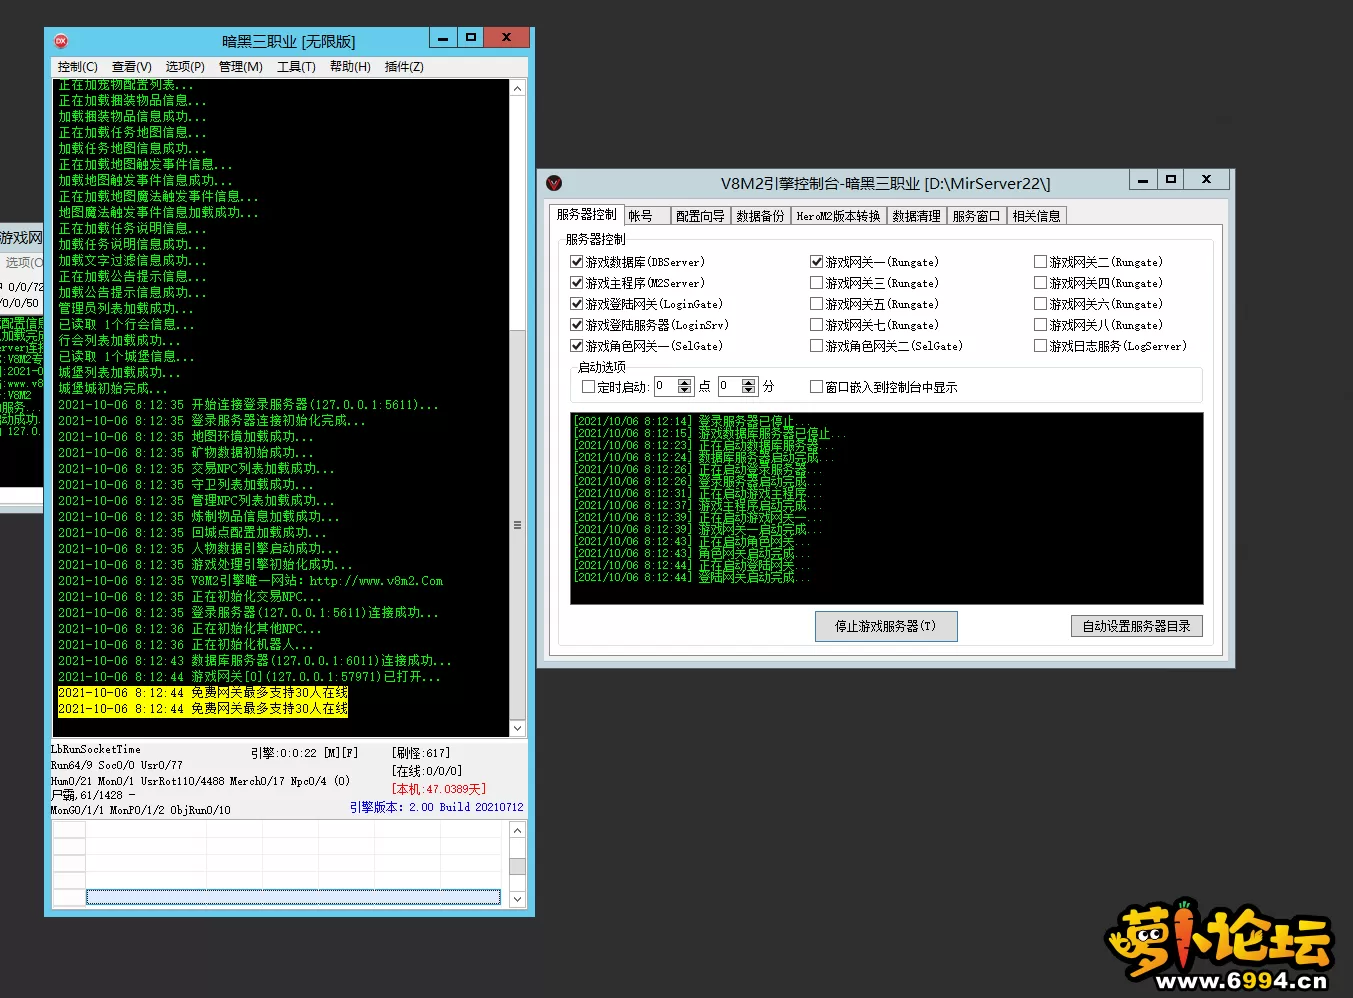The image size is (1353, 998).
Task: Decrease the hour stepper value
Action: point(685,391)
